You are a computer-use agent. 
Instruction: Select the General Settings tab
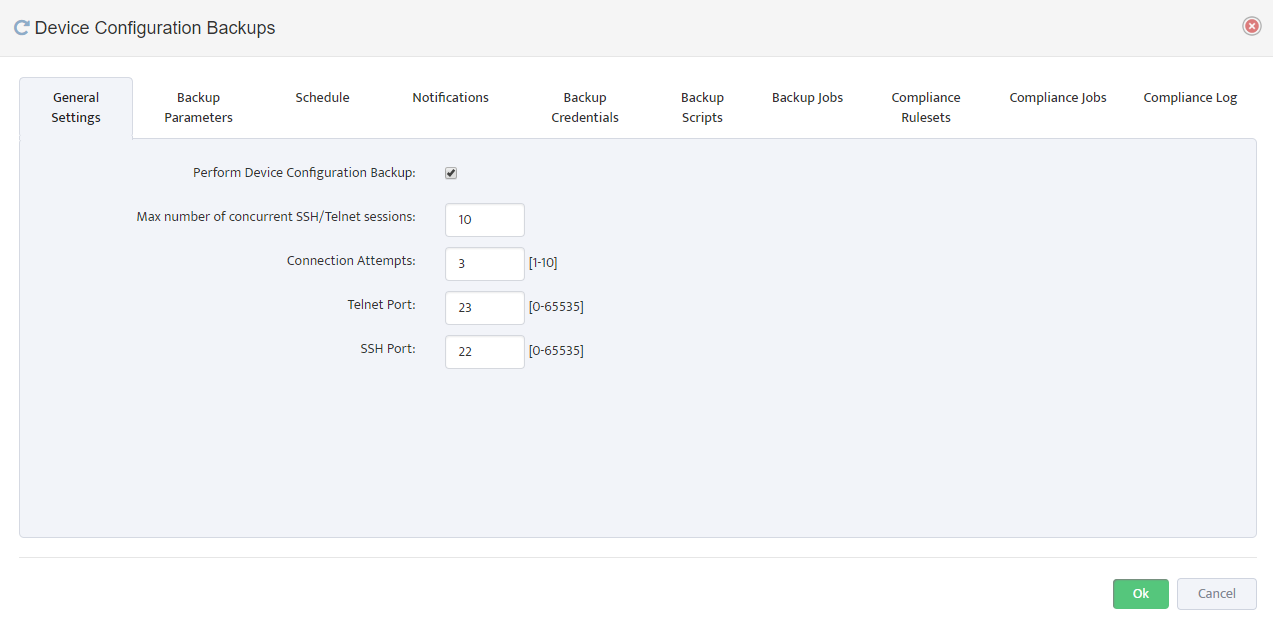pyautogui.click(x=76, y=107)
